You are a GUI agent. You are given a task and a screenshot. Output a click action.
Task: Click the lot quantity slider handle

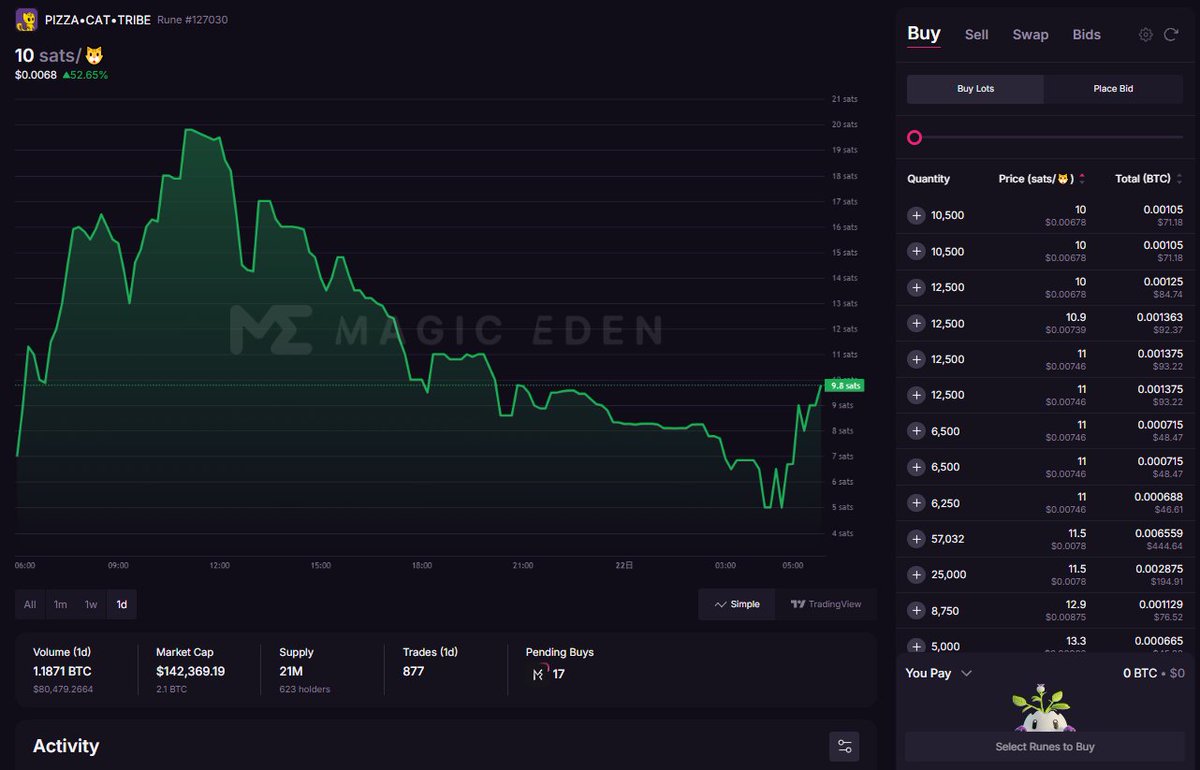coord(914,138)
